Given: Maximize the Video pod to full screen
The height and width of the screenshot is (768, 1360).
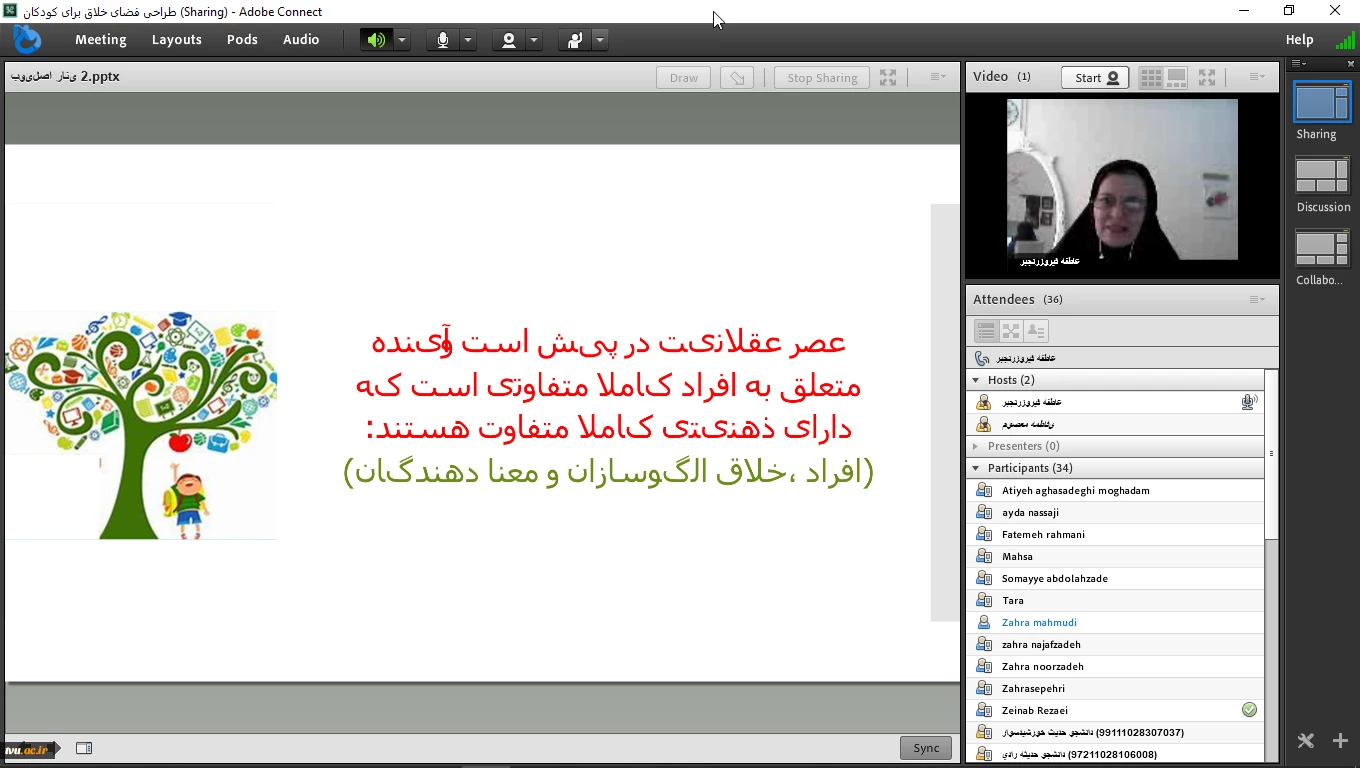Looking at the screenshot, I should [x=1207, y=77].
